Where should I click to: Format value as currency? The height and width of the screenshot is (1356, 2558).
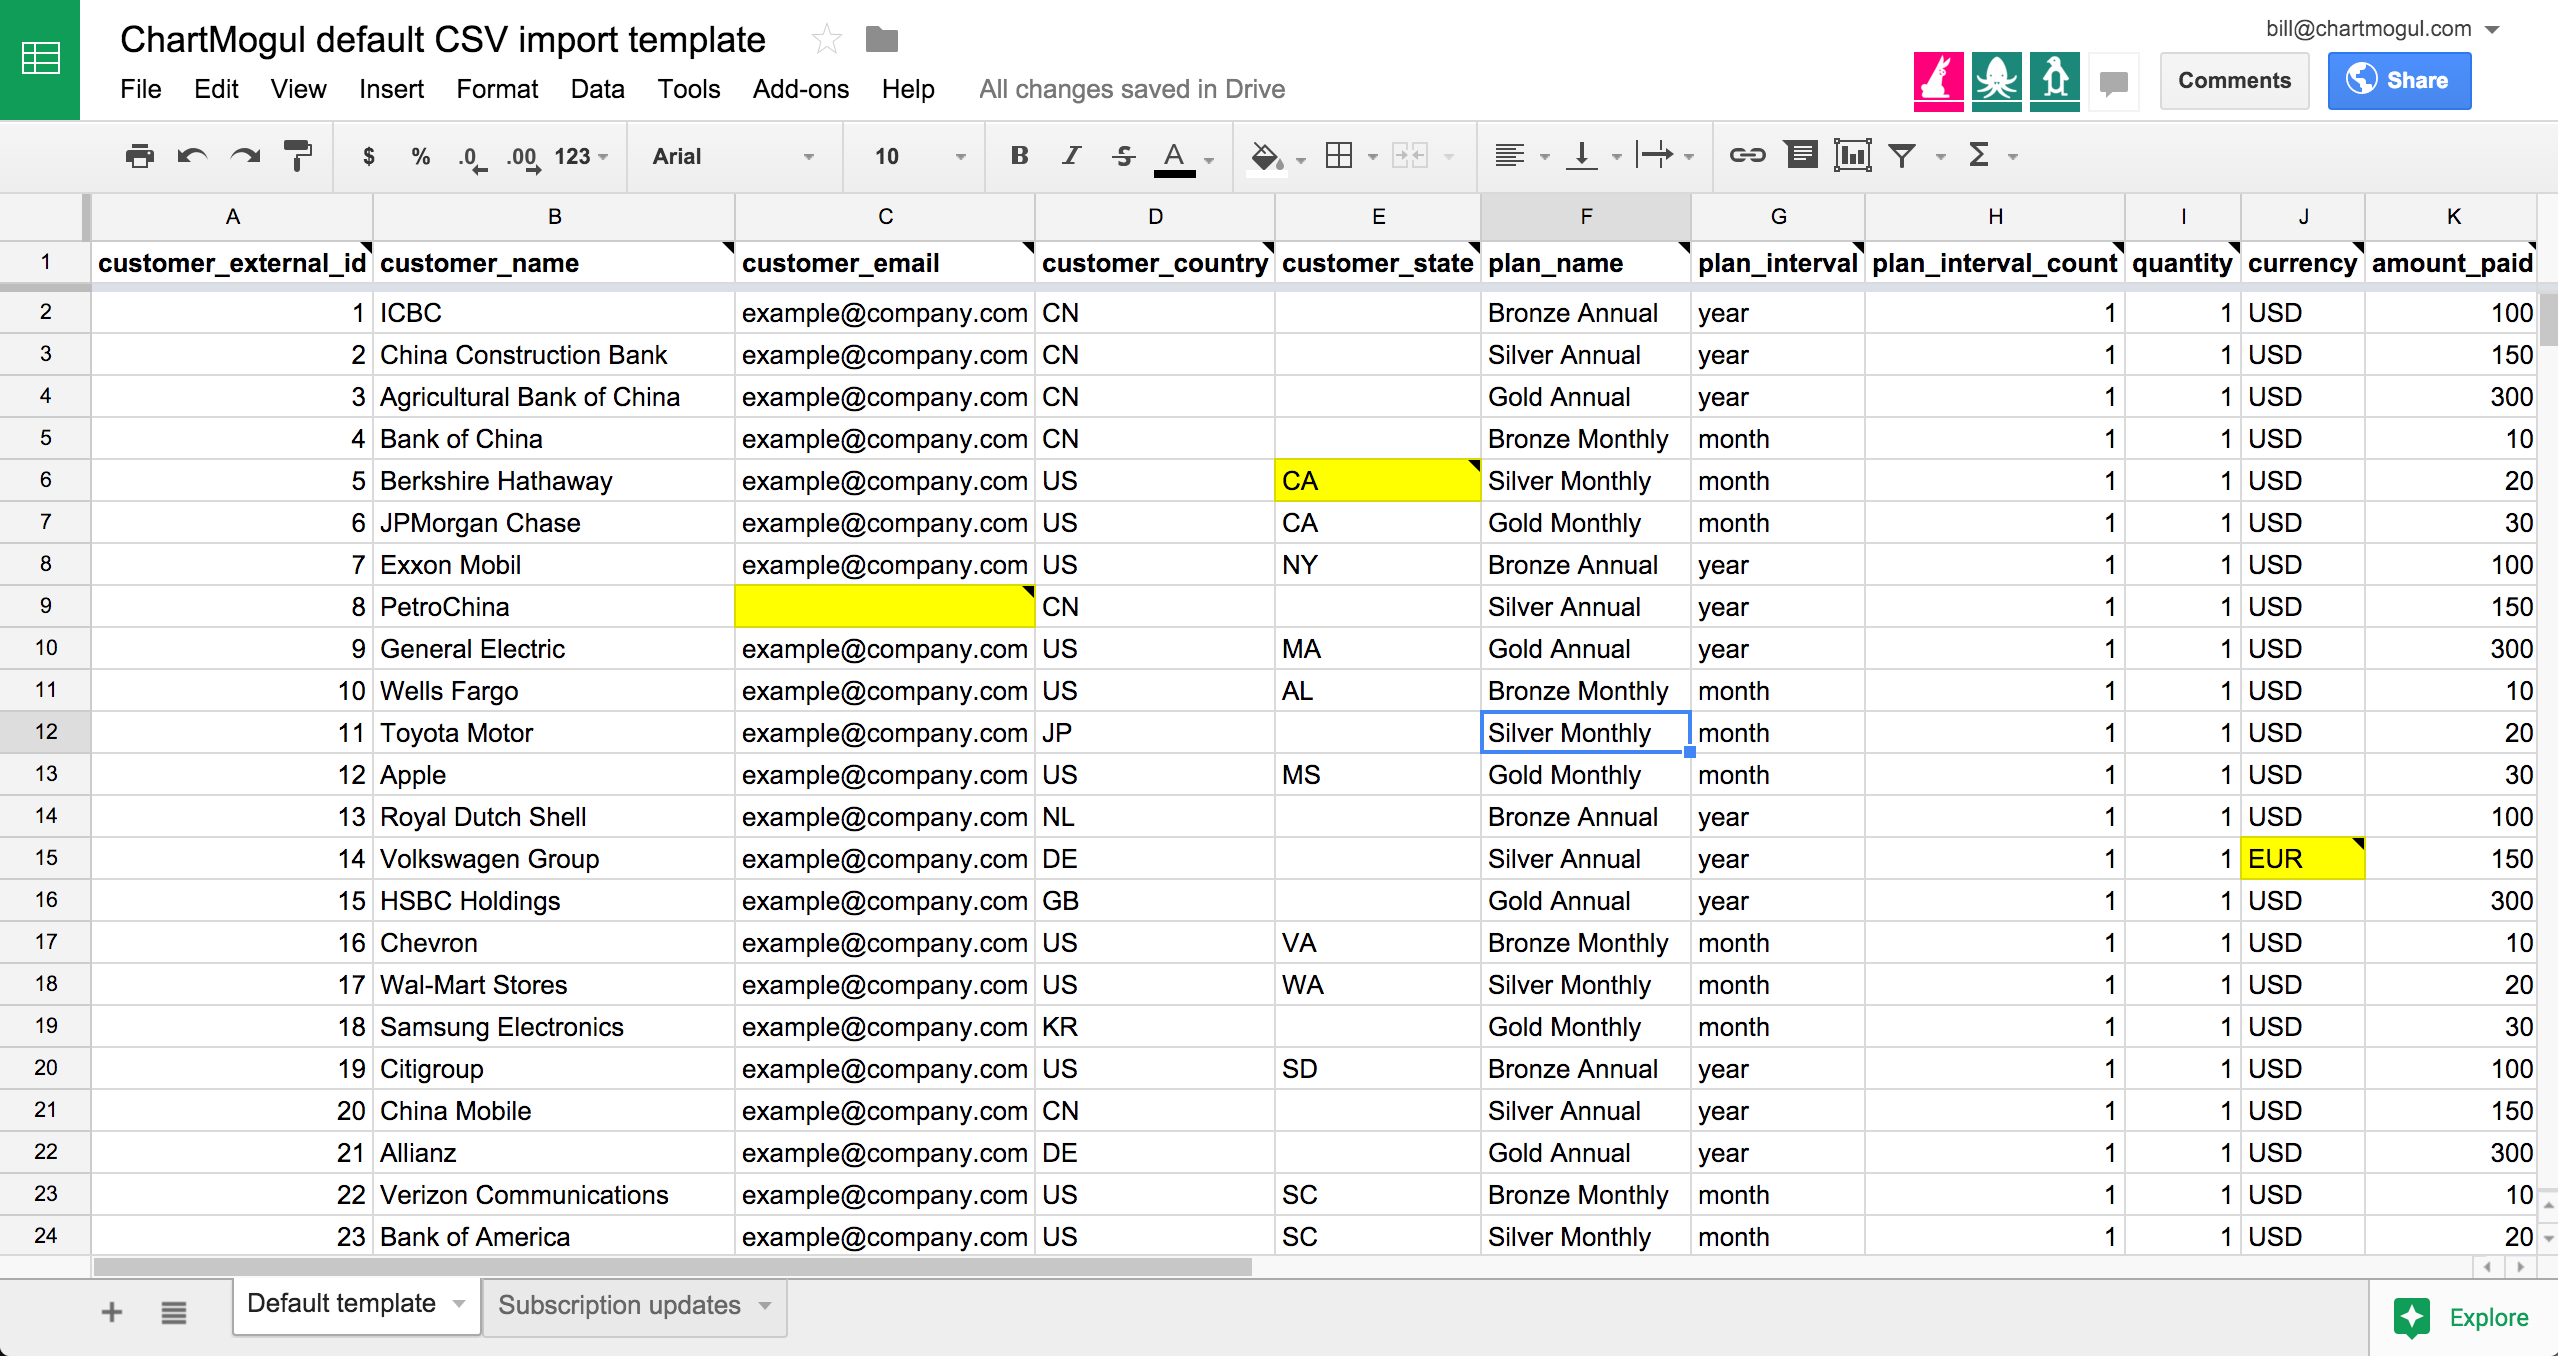point(368,156)
